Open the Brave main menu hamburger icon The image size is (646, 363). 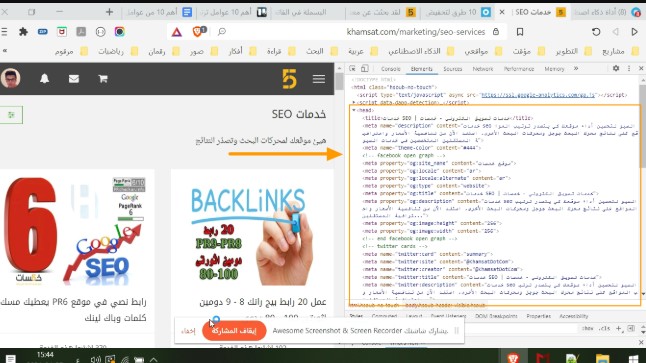pos(4,32)
